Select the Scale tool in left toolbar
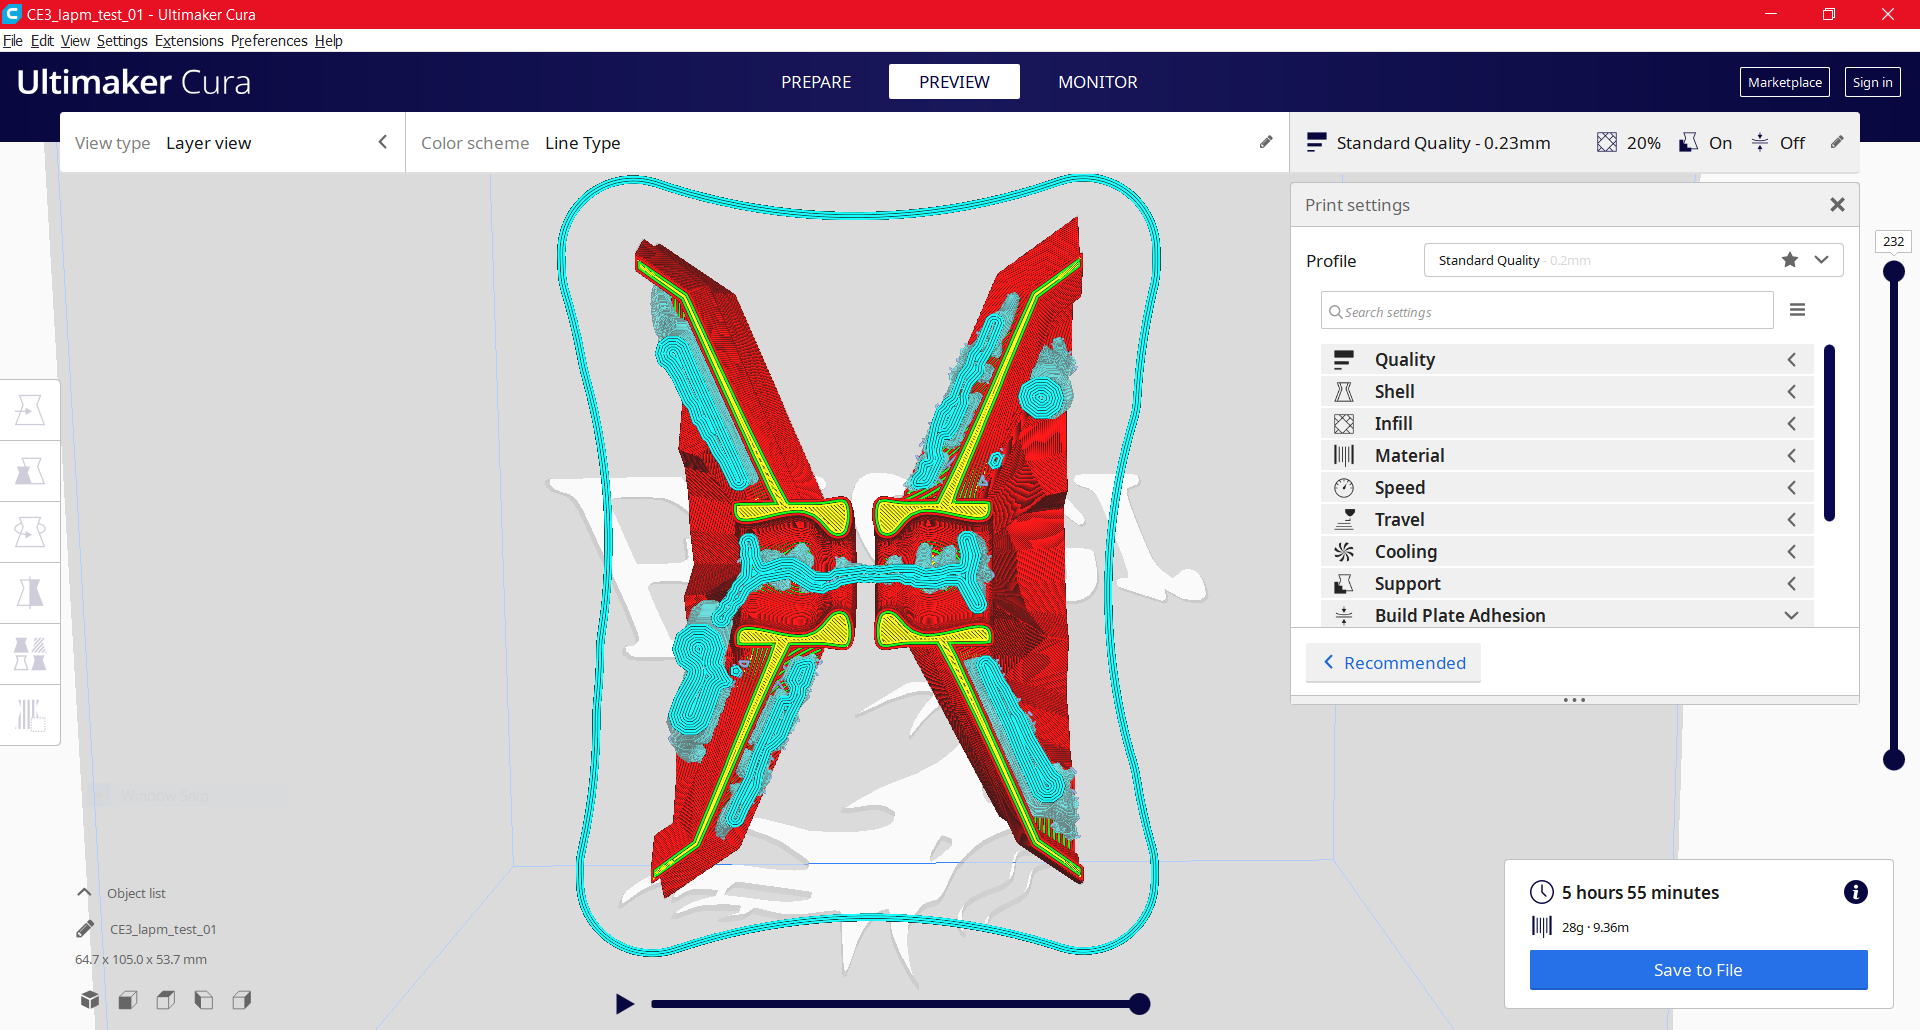 30,471
